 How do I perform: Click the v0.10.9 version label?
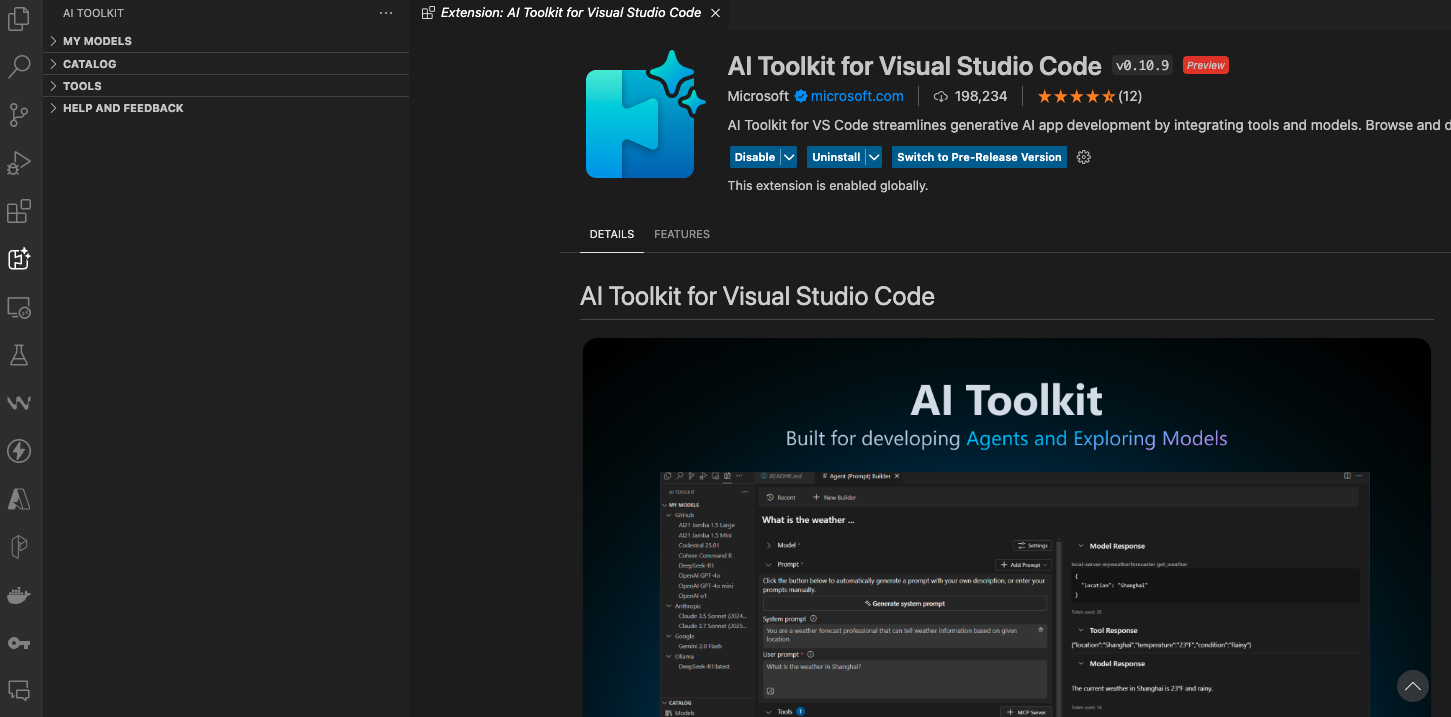1142,65
